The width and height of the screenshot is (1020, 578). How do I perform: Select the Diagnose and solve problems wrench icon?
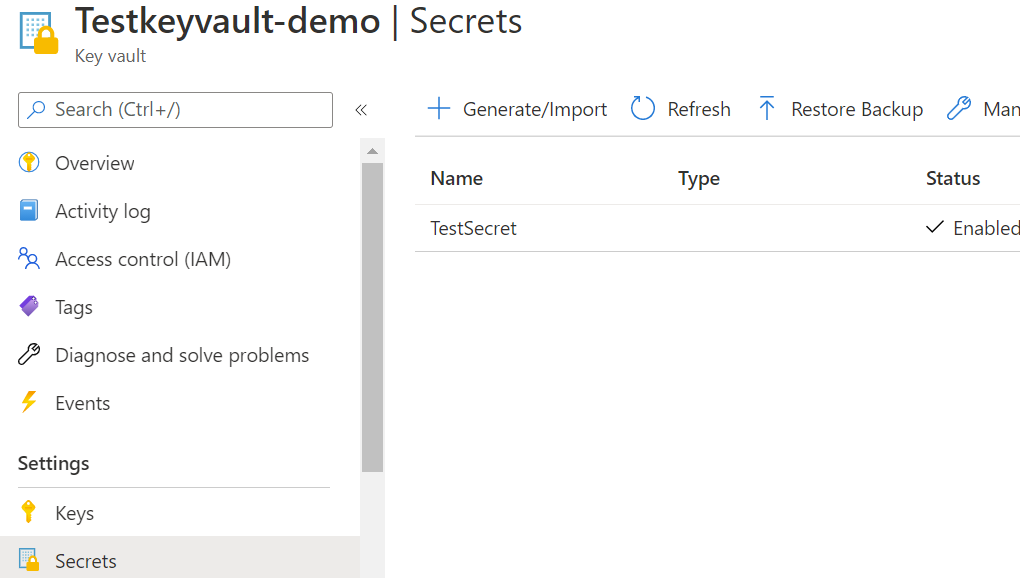click(x=27, y=355)
